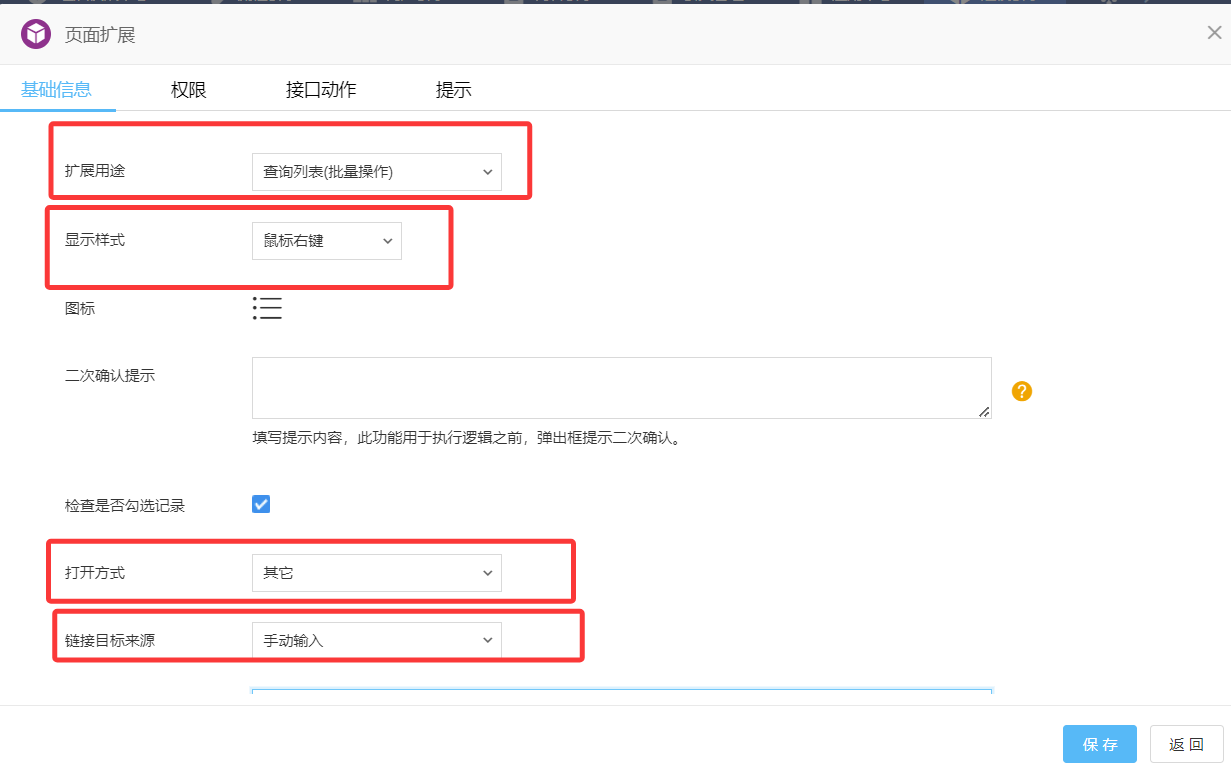Click the purple cube page extension icon

click(x=36, y=35)
